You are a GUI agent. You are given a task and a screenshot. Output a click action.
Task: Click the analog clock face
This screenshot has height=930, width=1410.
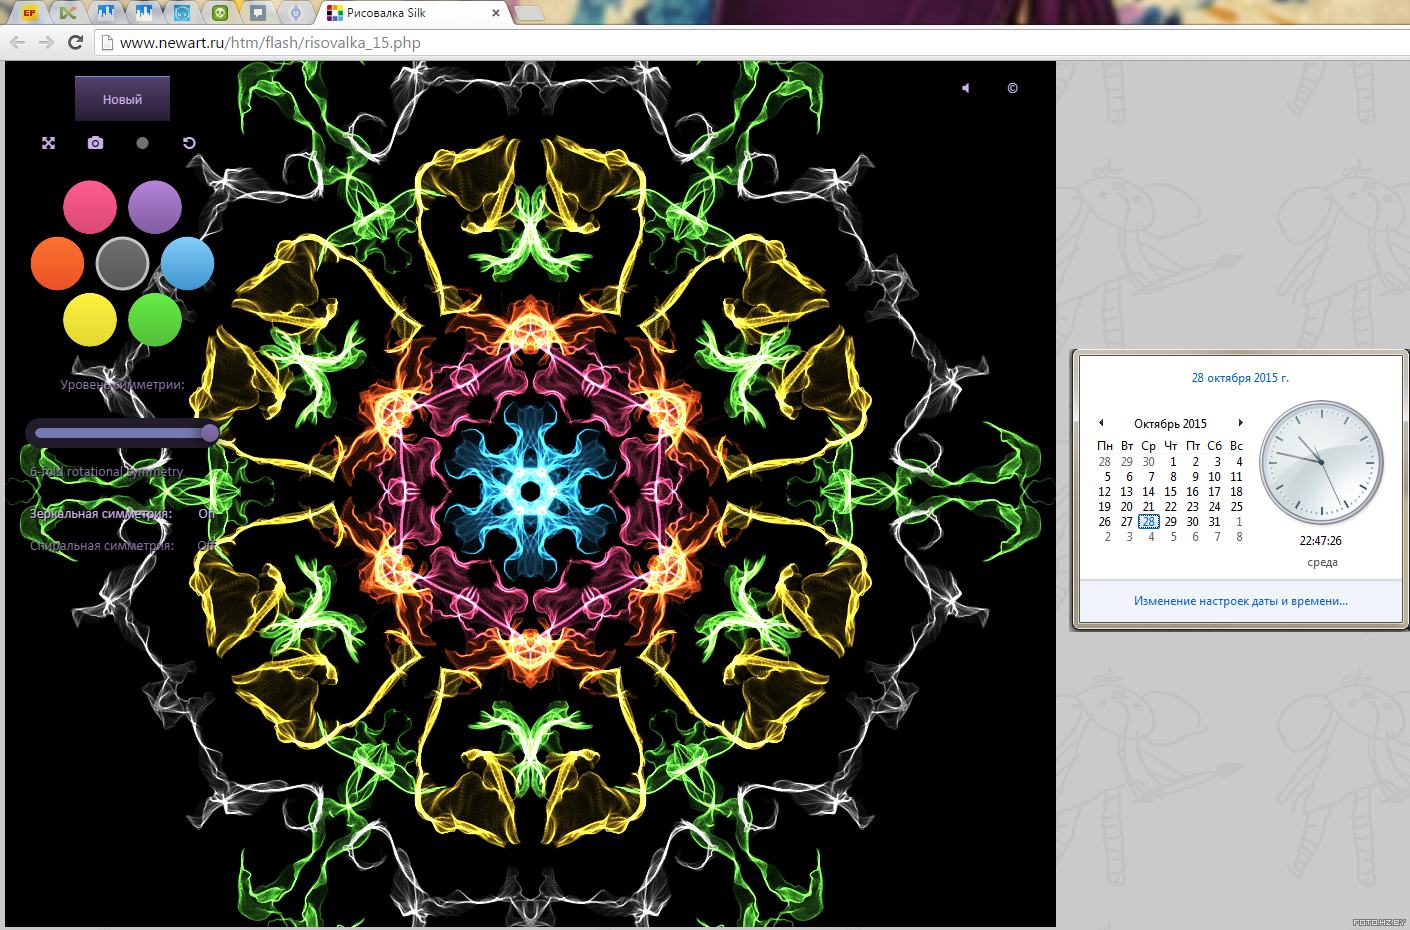1321,463
